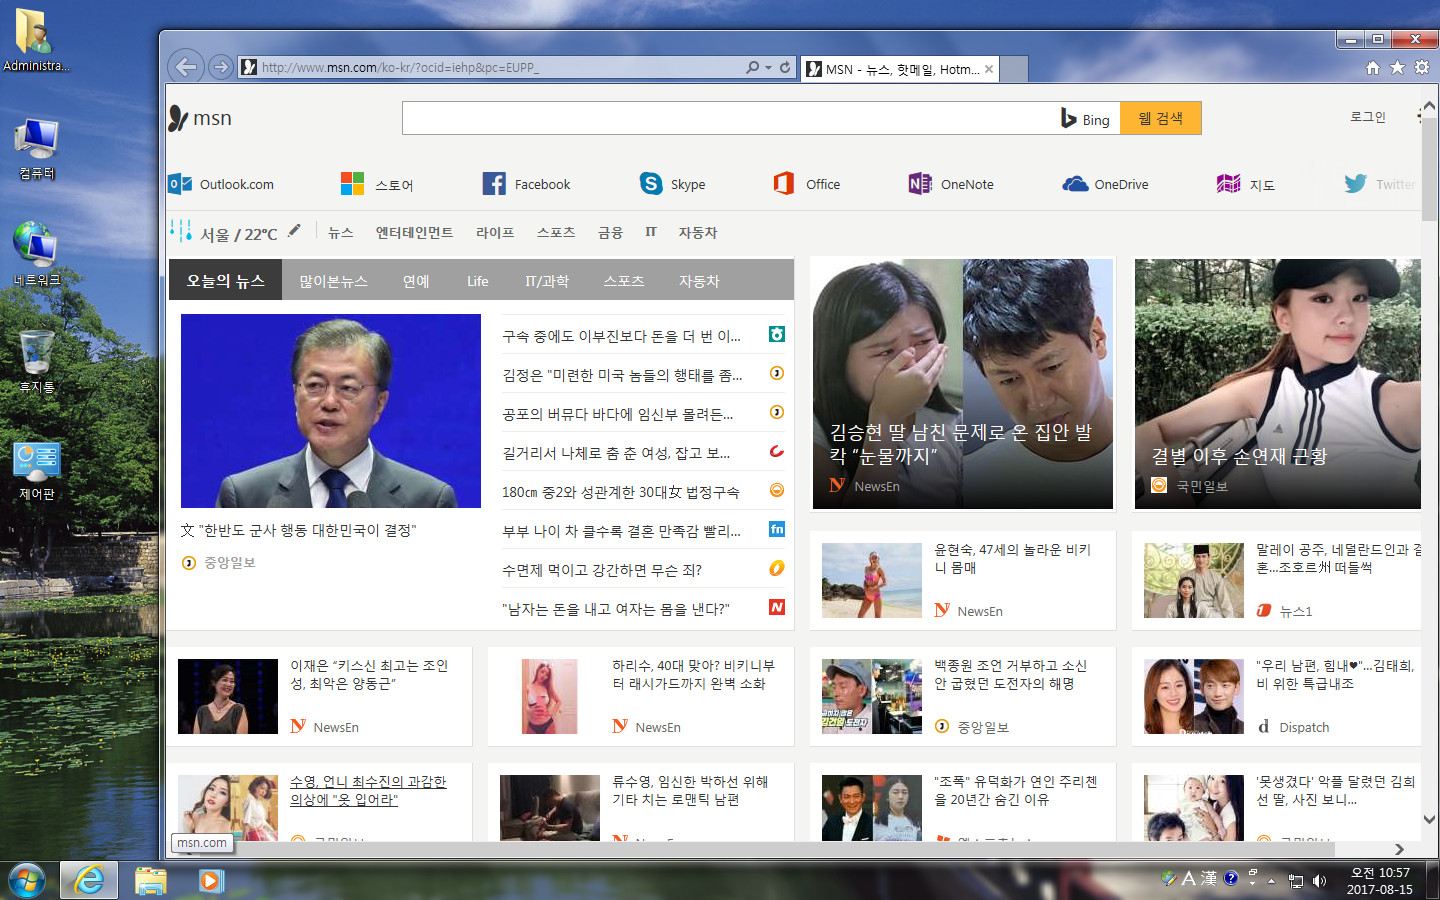The height and width of the screenshot is (900, 1440).
Task: Open the Windows Start button
Action: [x=27, y=880]
